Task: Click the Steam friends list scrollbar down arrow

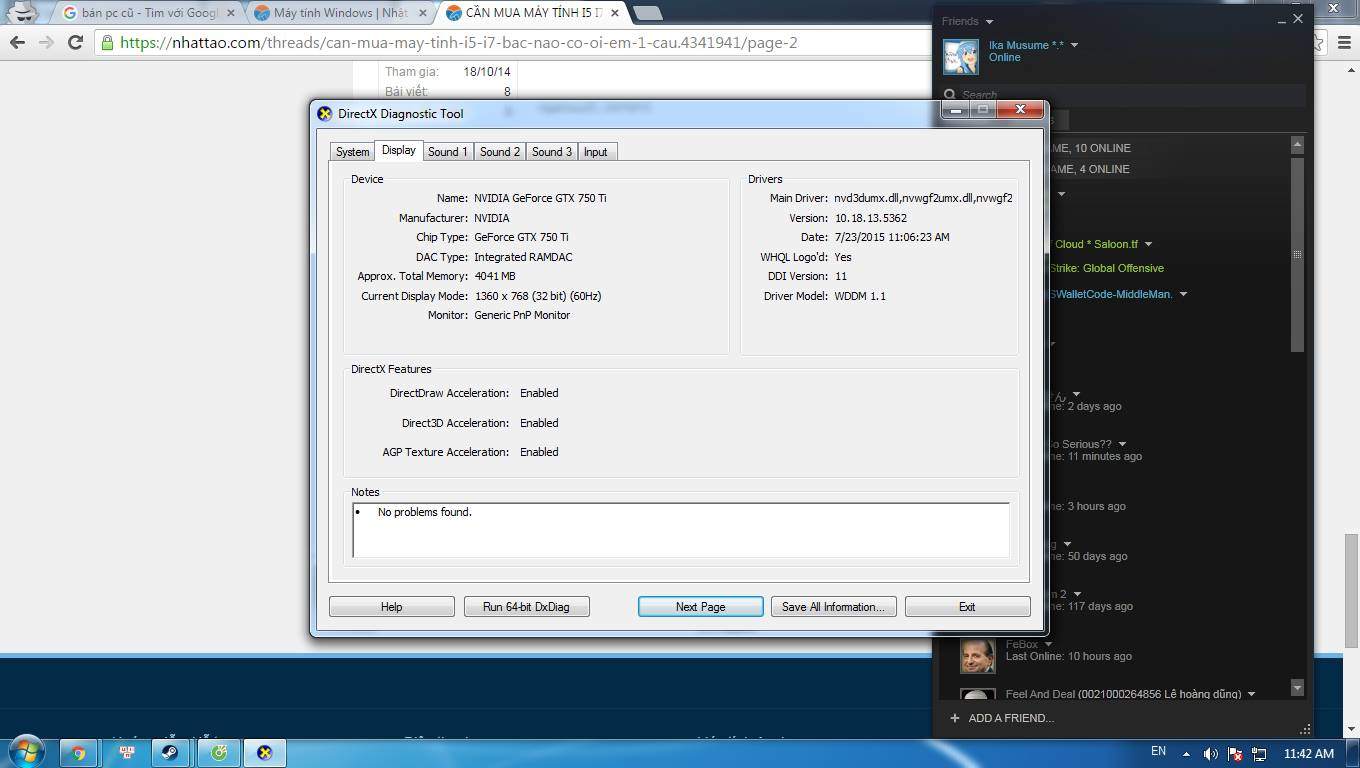Action: click(1297, 688)
